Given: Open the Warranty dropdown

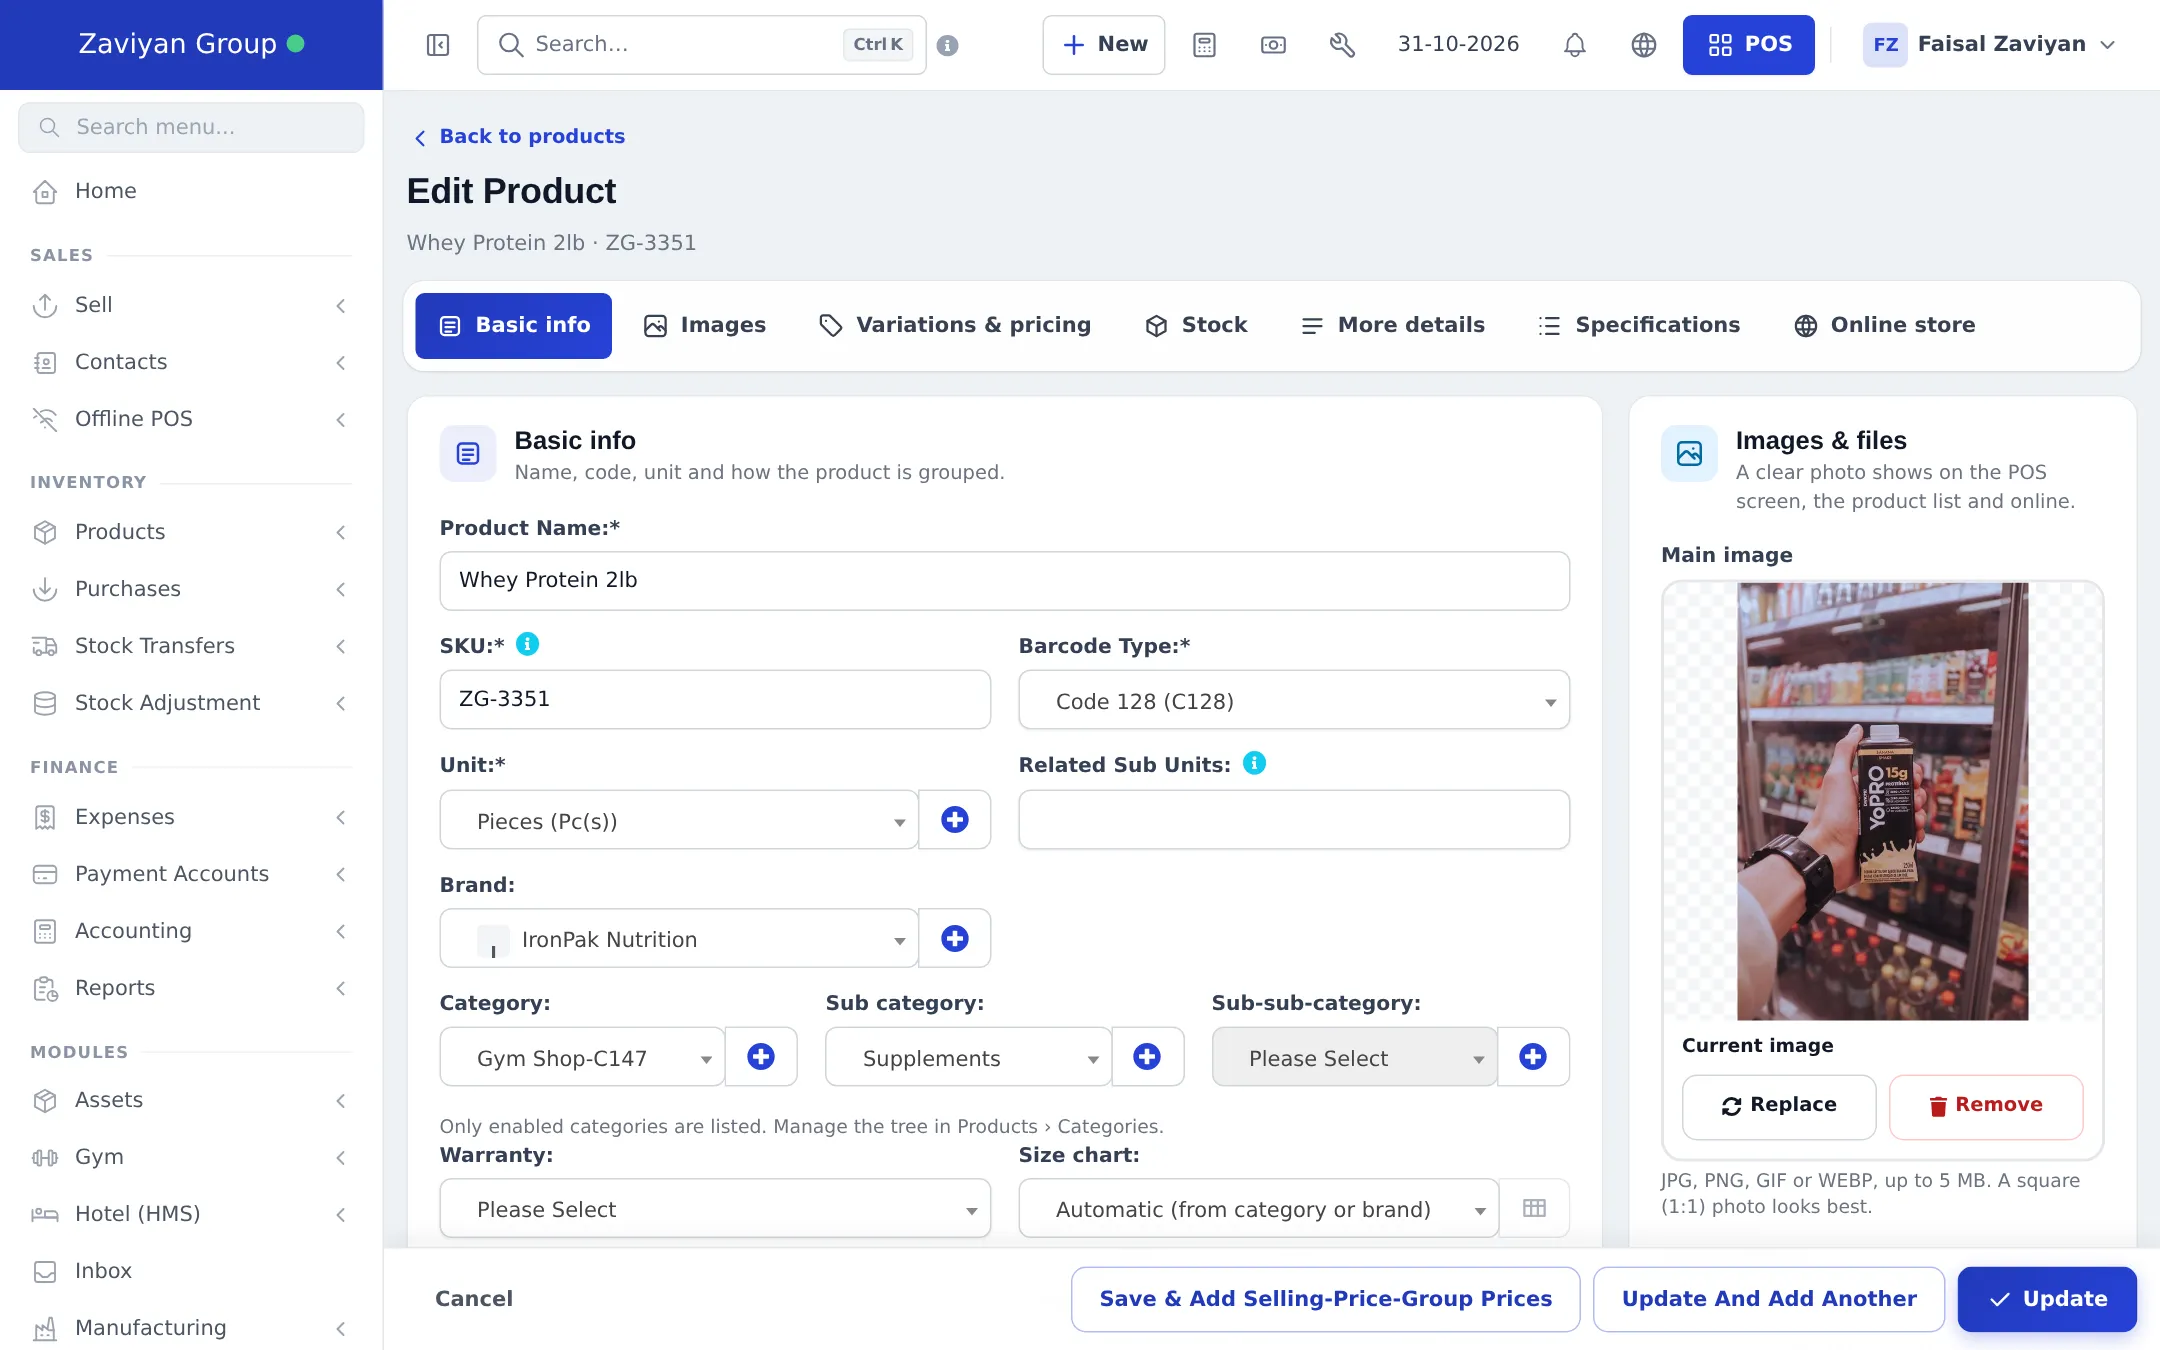Looking at the screenshot, I should 715,1209.
